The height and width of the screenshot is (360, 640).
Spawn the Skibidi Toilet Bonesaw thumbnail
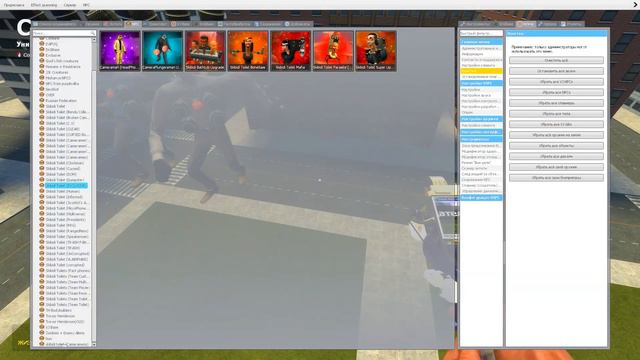coord(248,51)
